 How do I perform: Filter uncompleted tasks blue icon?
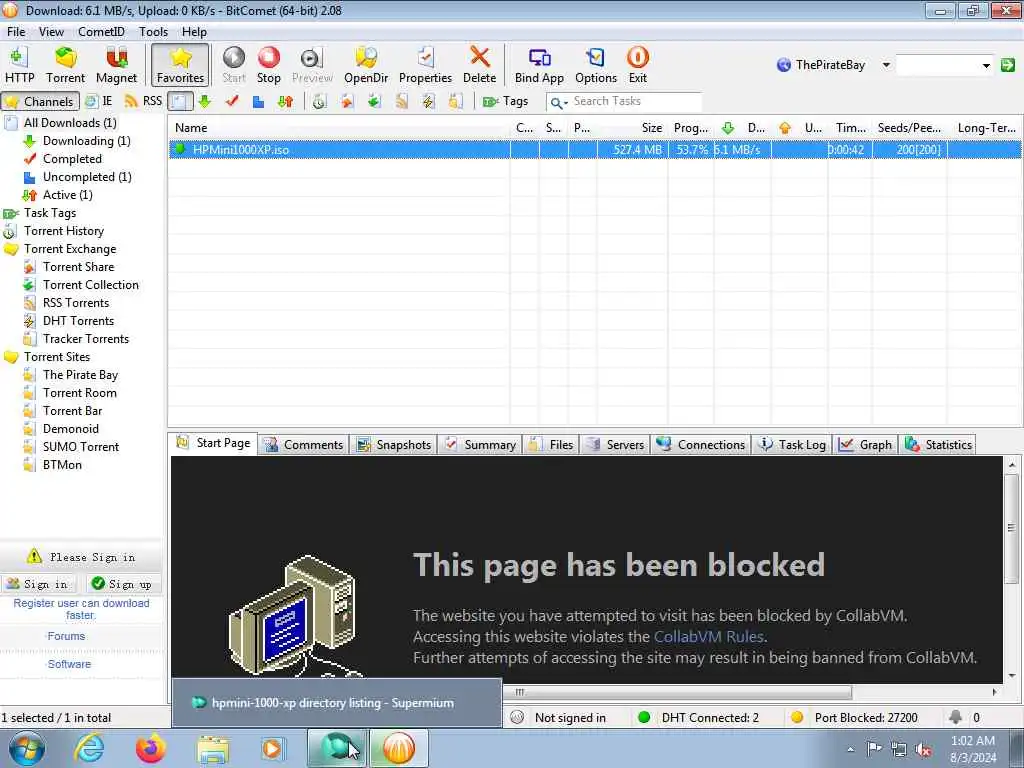tap(259, 101)
